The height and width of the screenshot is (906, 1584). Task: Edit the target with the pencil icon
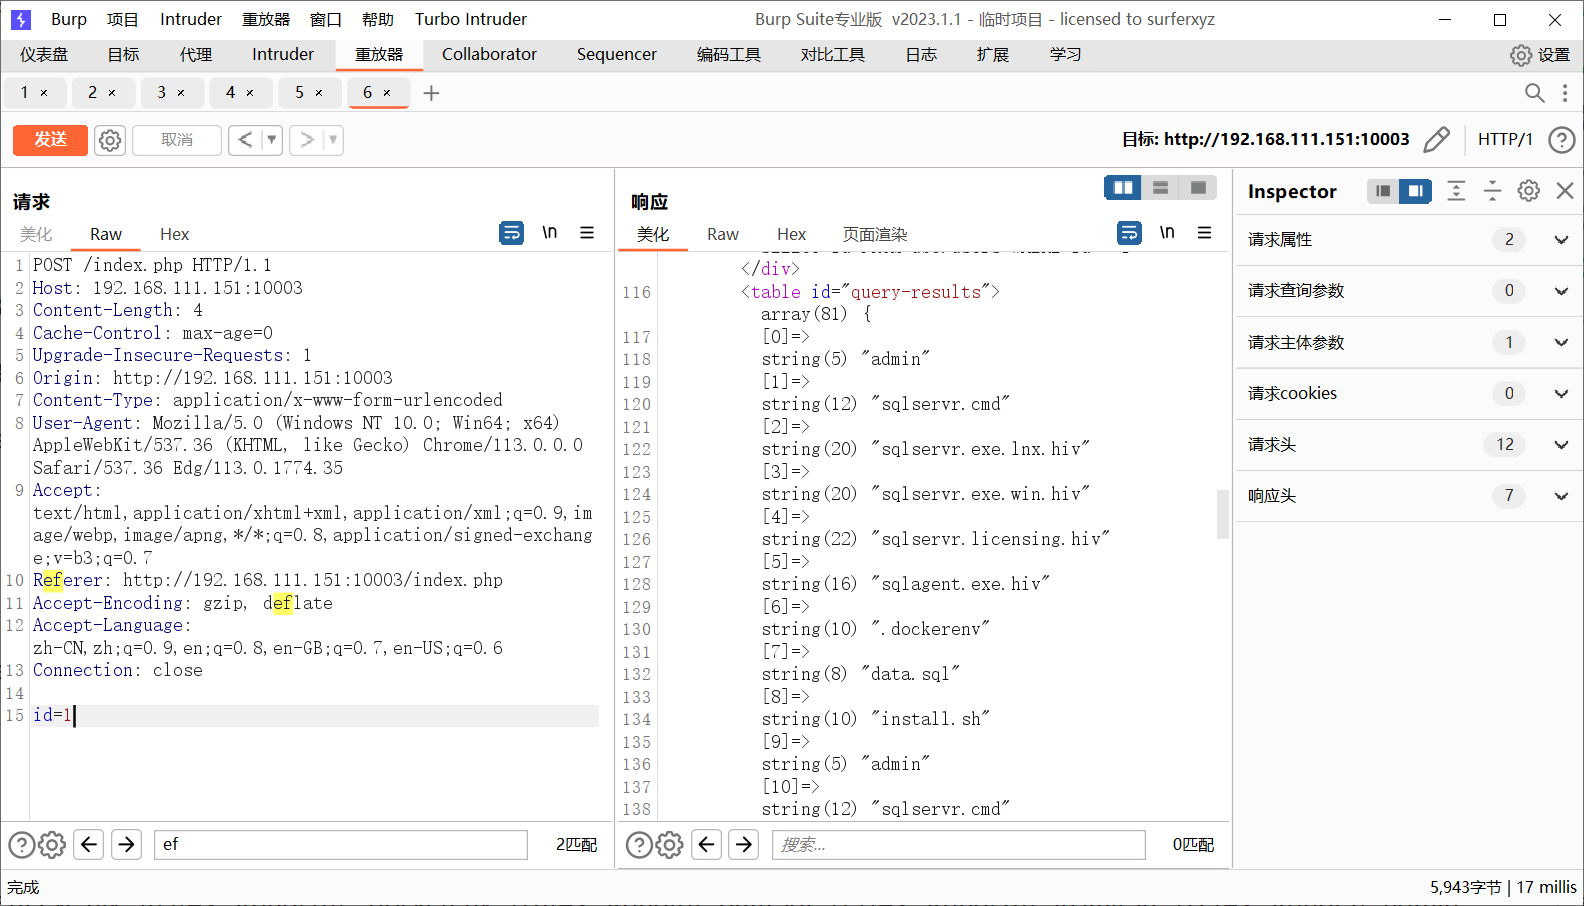(1436, 139)
